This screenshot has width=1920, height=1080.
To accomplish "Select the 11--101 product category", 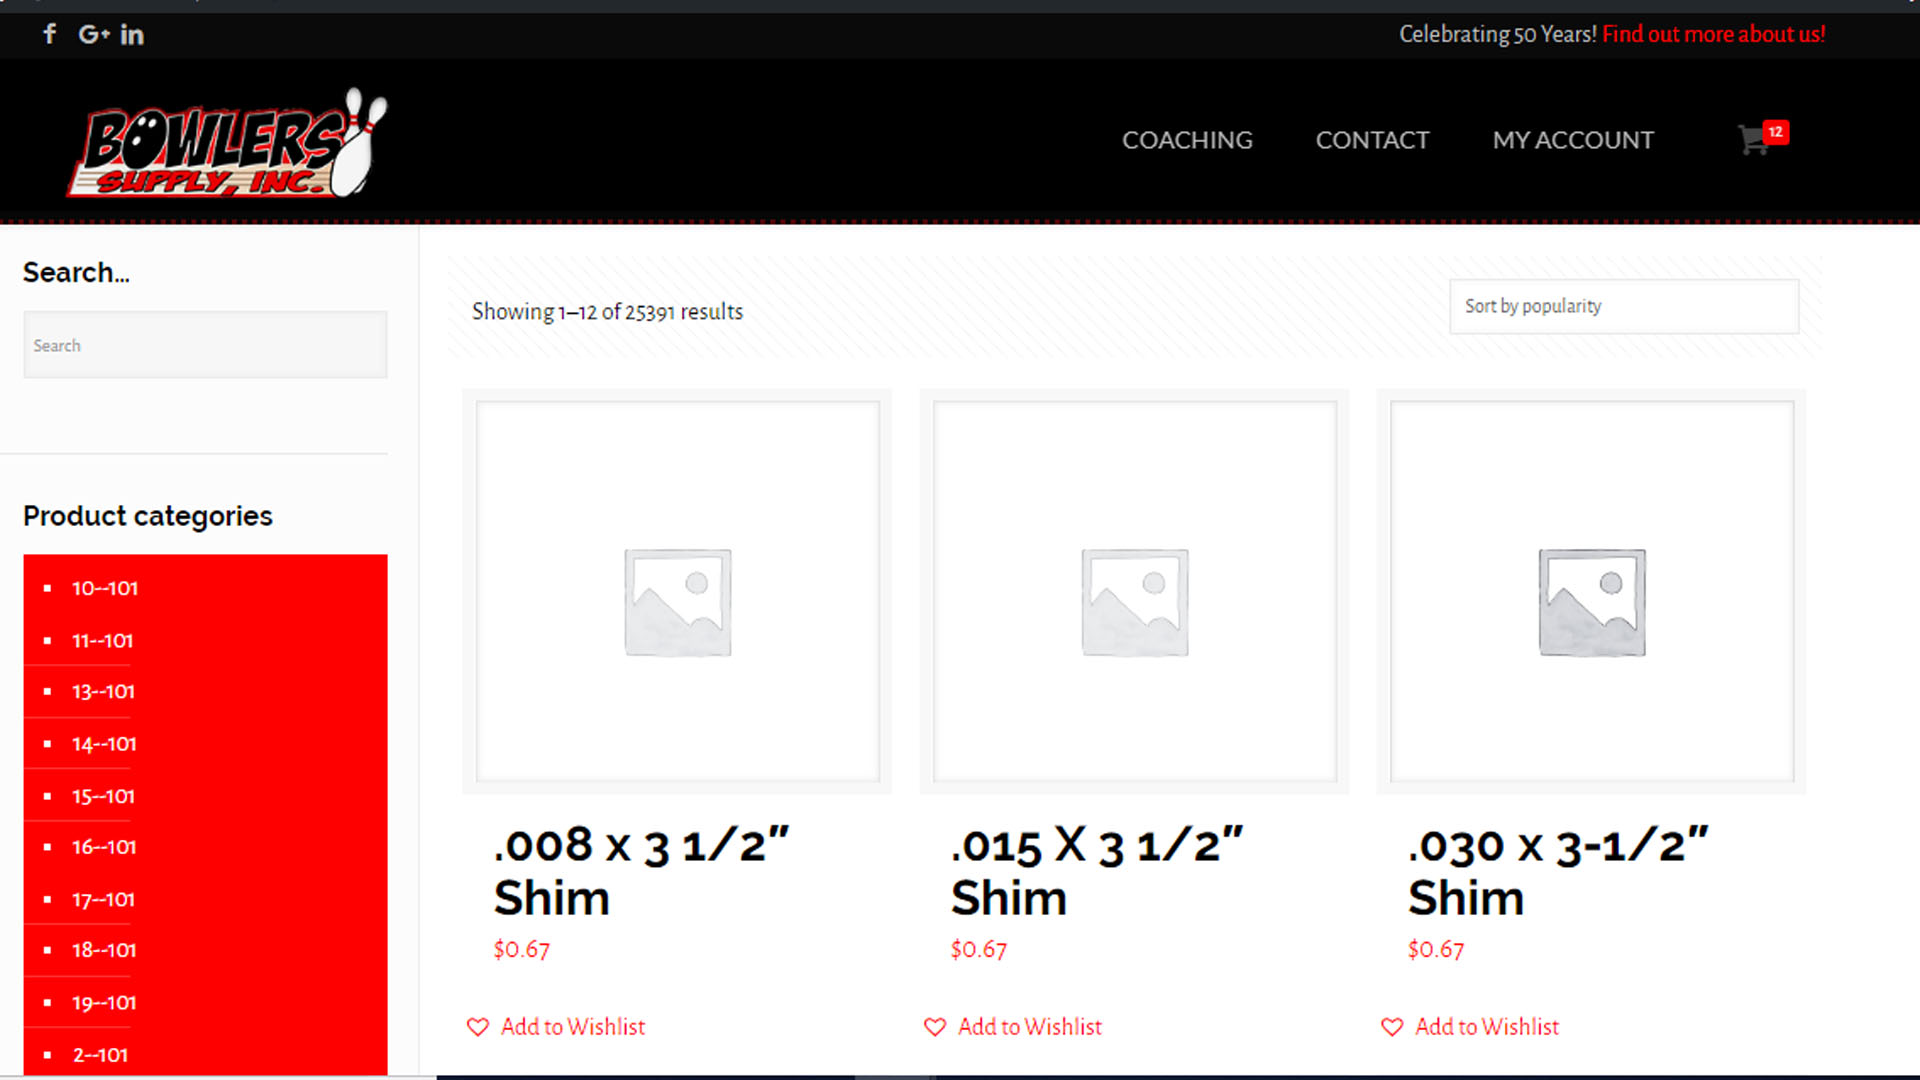I will coord(102,640).
